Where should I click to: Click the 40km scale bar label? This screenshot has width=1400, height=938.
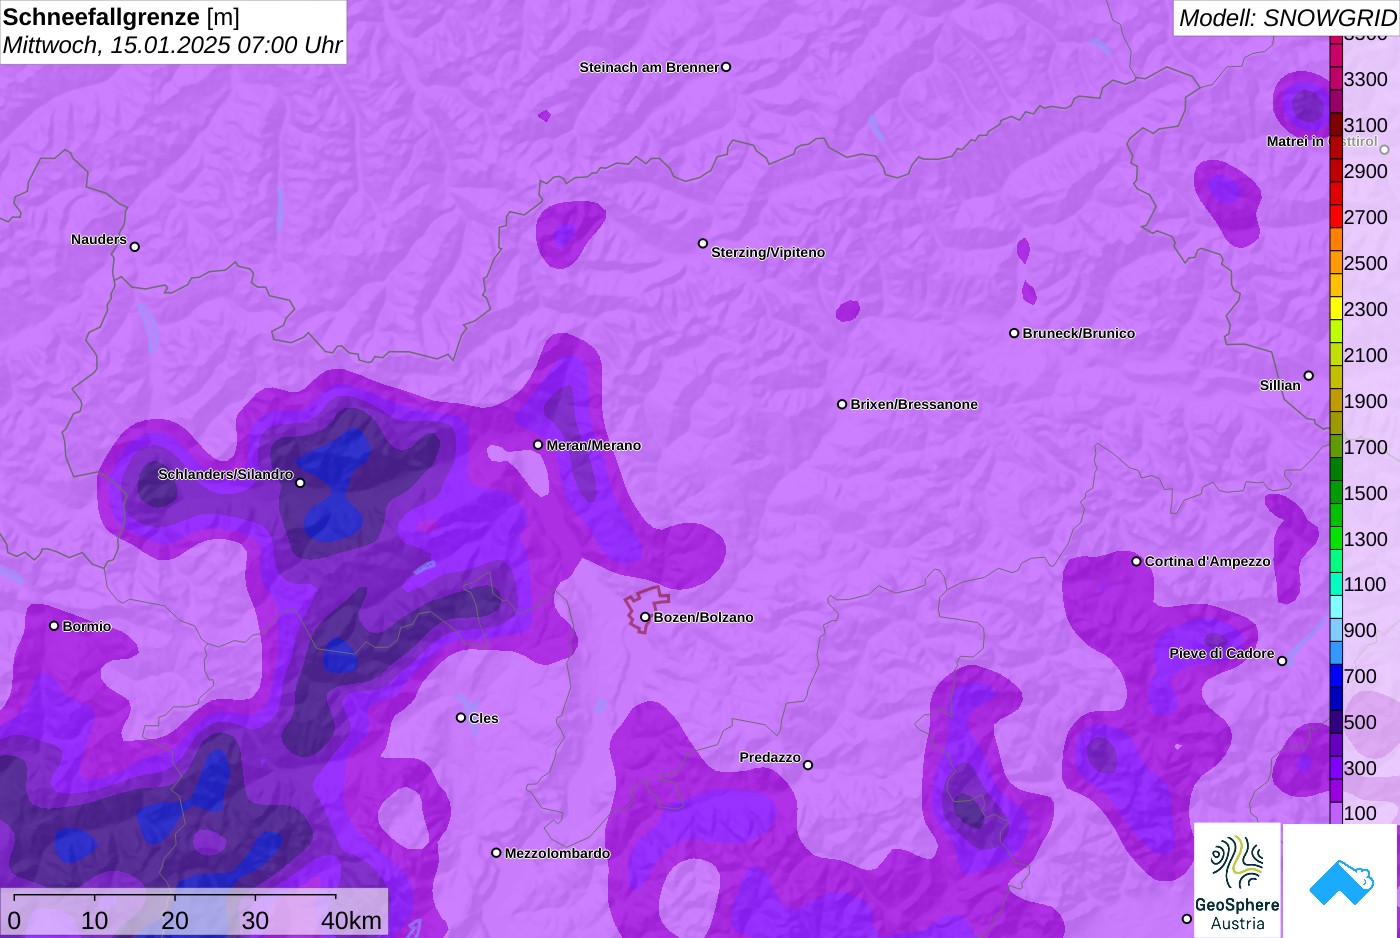(351, 920)
